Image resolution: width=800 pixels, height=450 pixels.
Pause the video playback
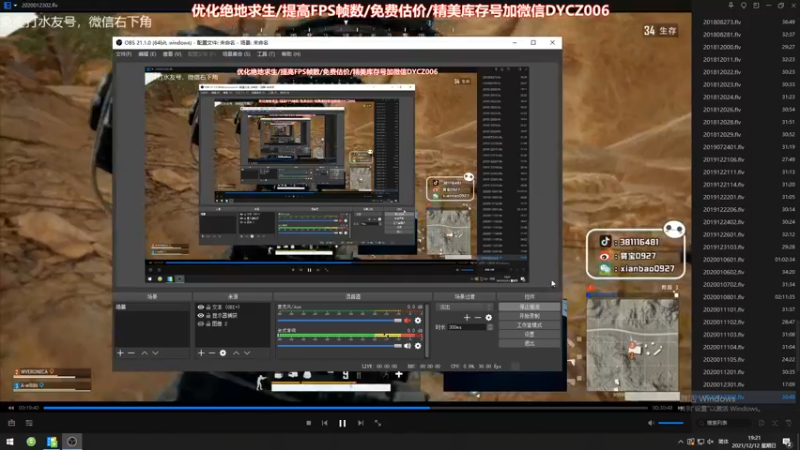point(342,423)
